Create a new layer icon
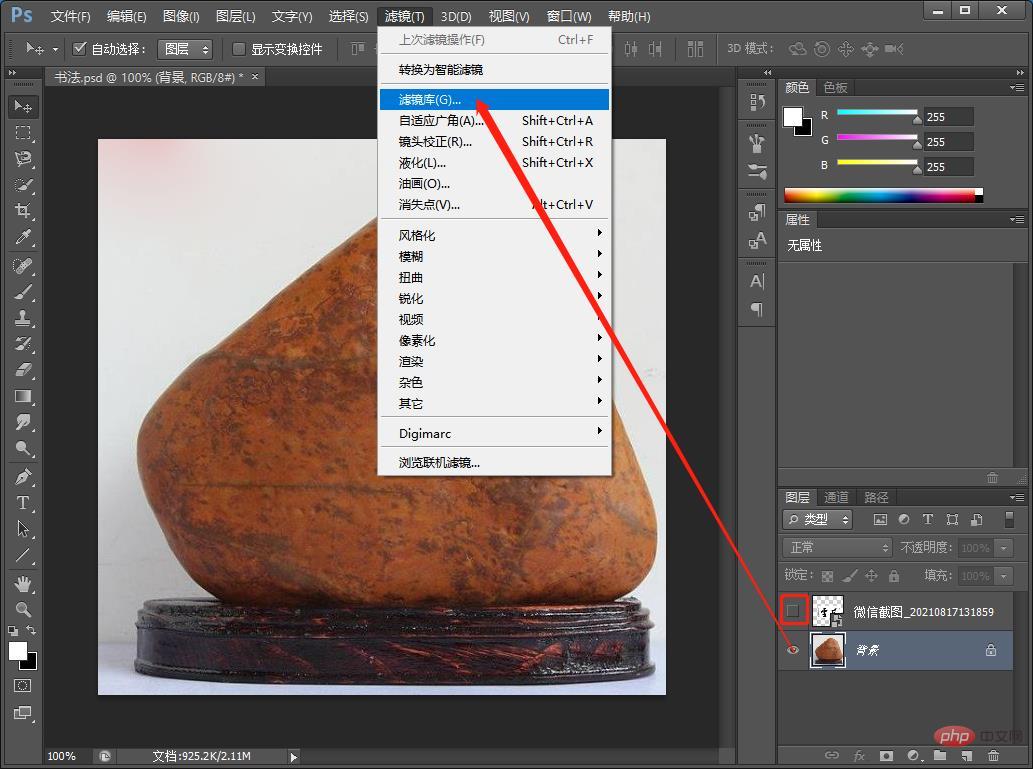Image resolution: width=1033 pixels, height=769 pixels. (966, 755)
